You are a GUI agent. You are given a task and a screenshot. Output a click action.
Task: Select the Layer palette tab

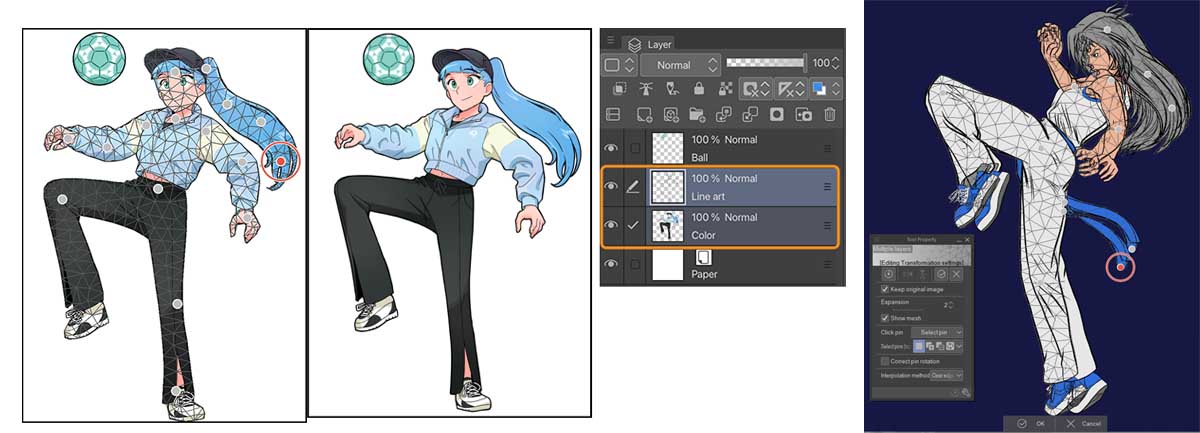(648, 45)
